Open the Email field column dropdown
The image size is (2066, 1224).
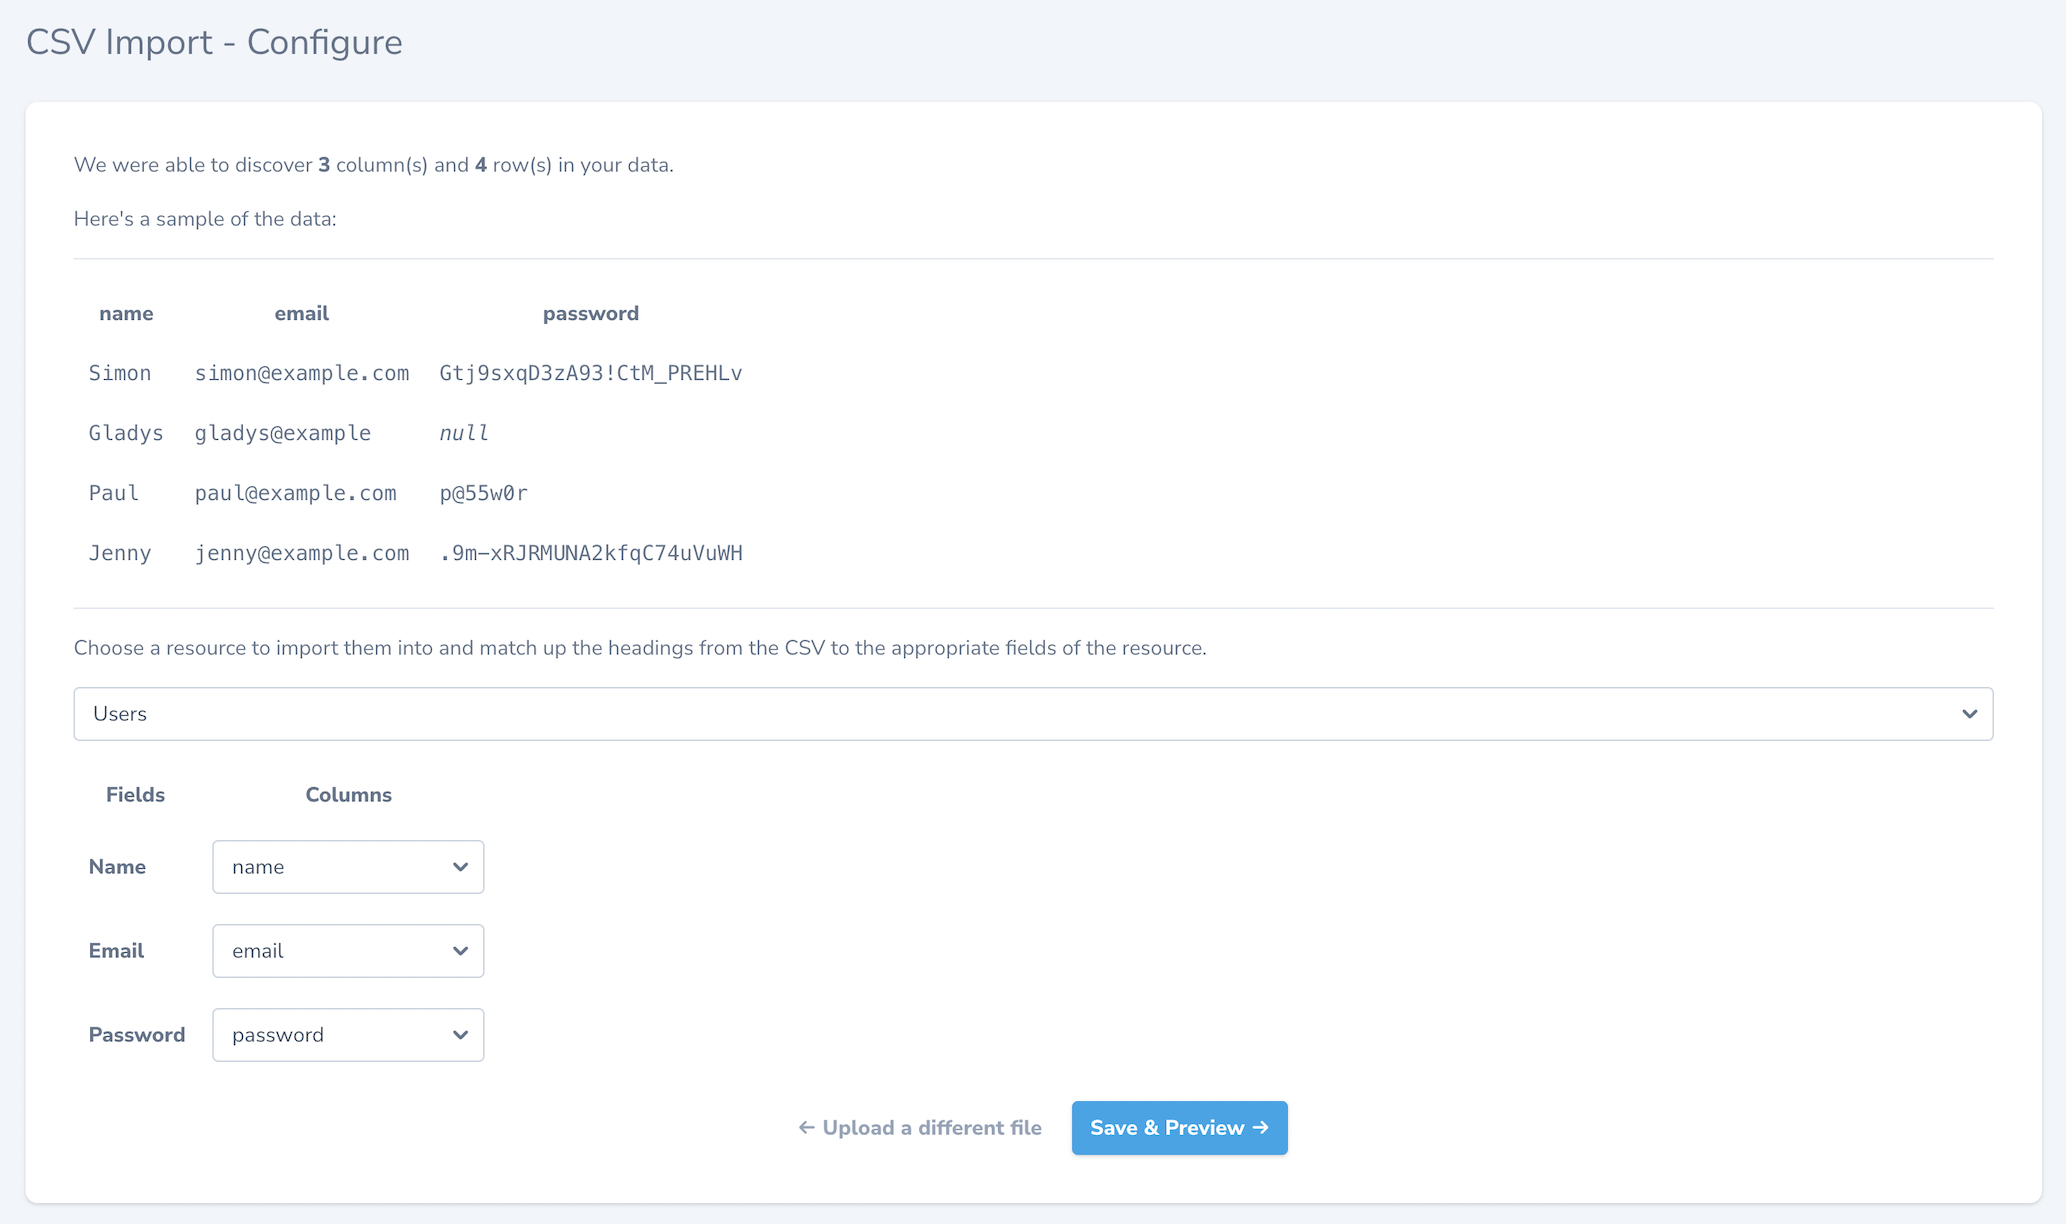point(348,951)
